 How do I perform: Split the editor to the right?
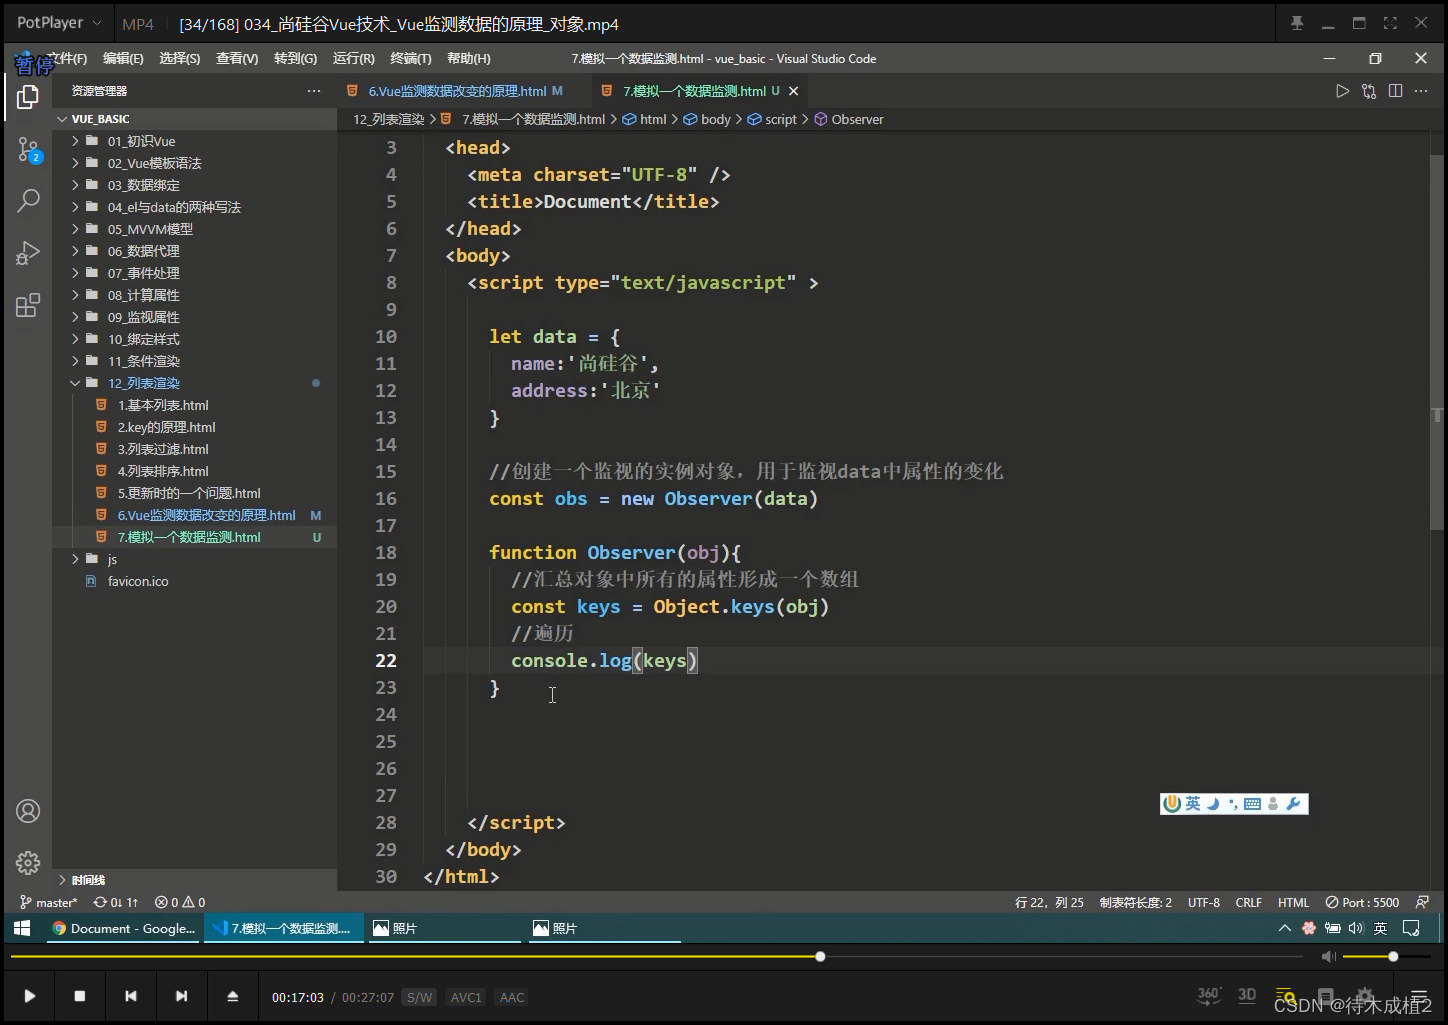tap(1395, 91)
